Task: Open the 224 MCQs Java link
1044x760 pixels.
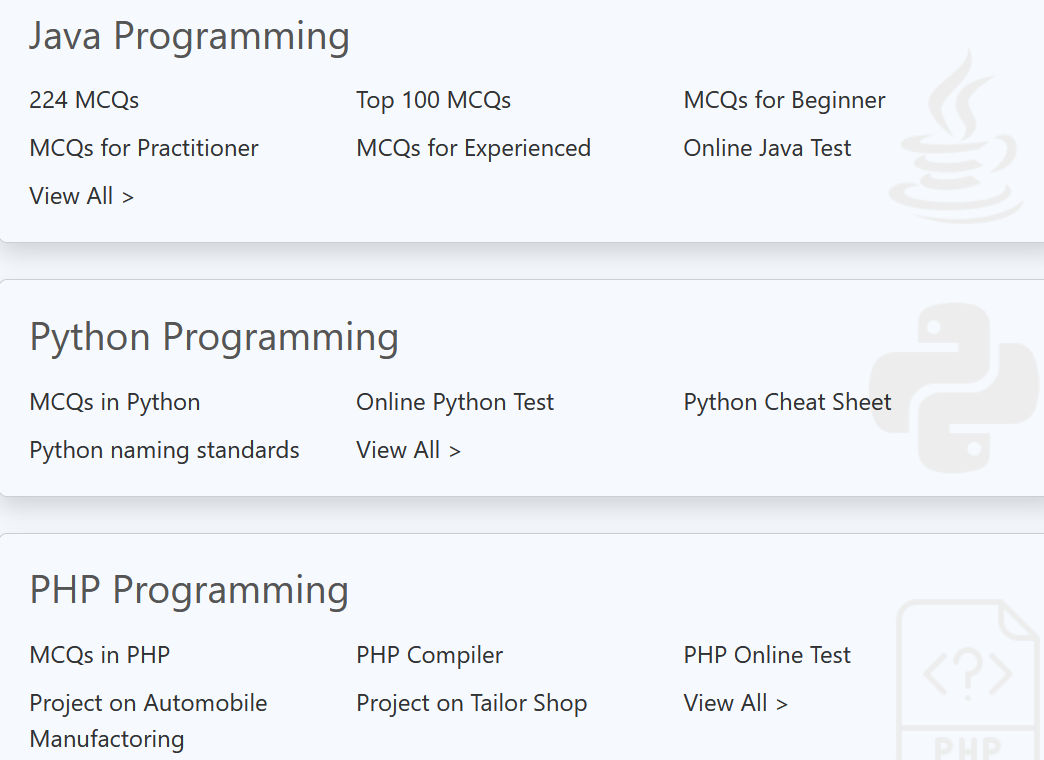Action: coord(84,100)
